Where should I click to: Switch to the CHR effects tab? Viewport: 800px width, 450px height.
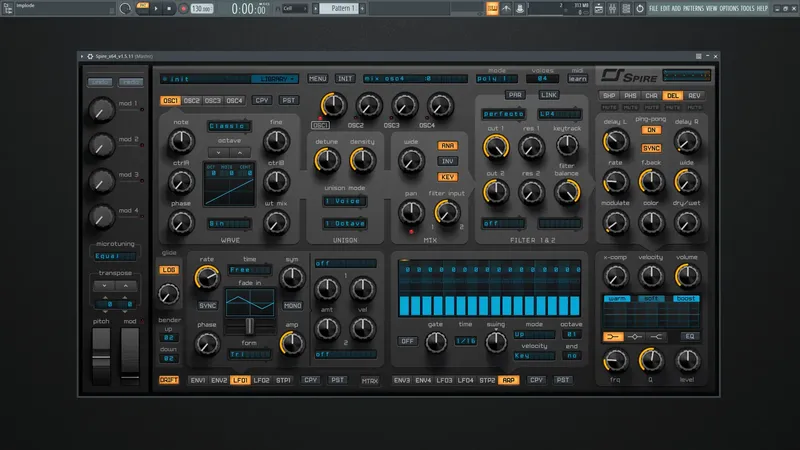coord(652,96)
